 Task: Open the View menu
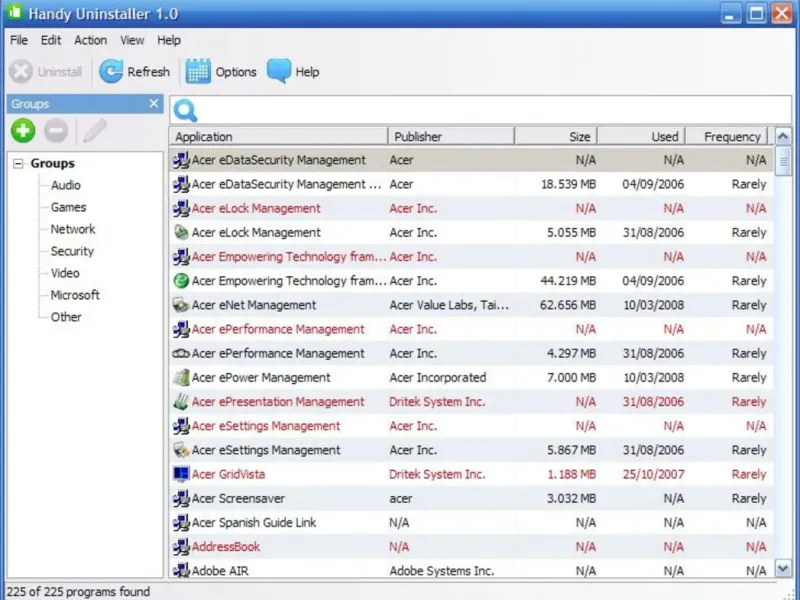click(x=132, y=40)
